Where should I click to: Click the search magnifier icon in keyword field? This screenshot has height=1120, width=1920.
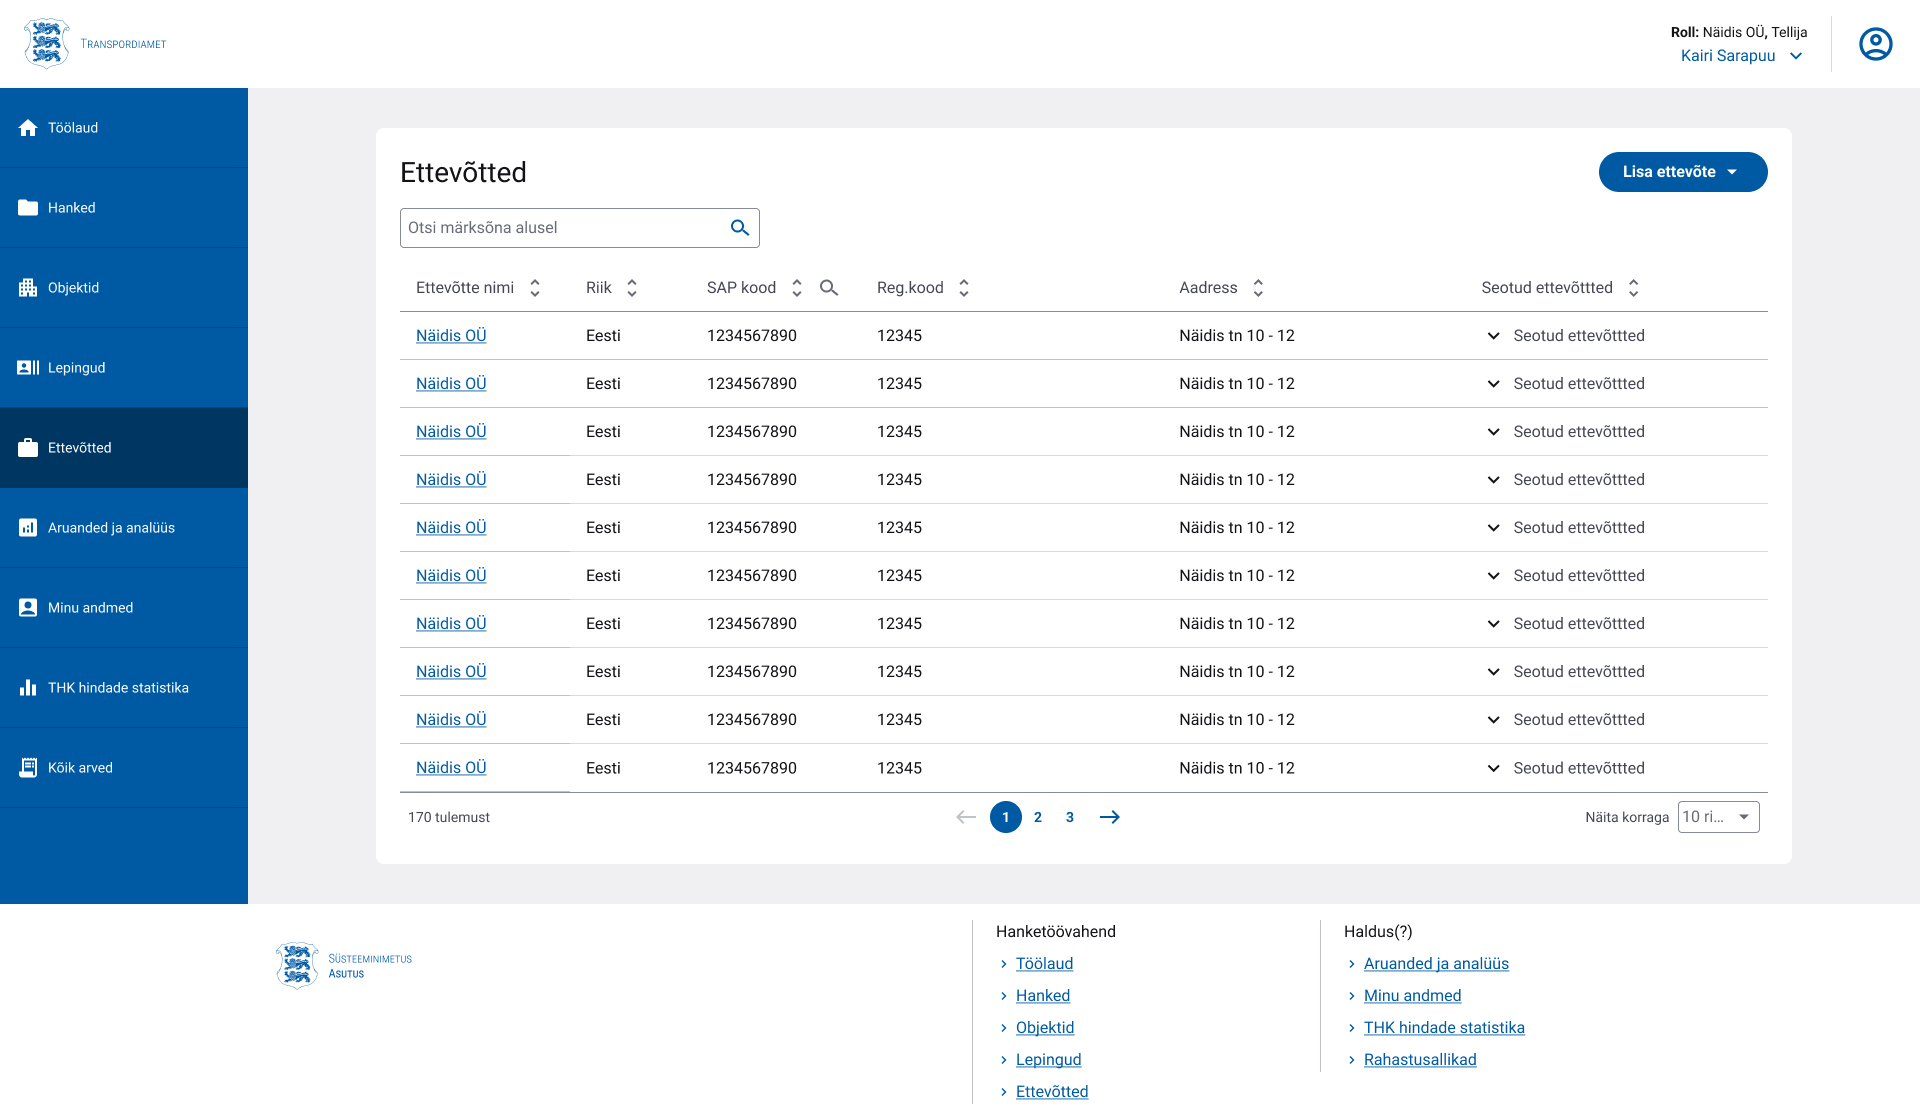click(739, 228)
